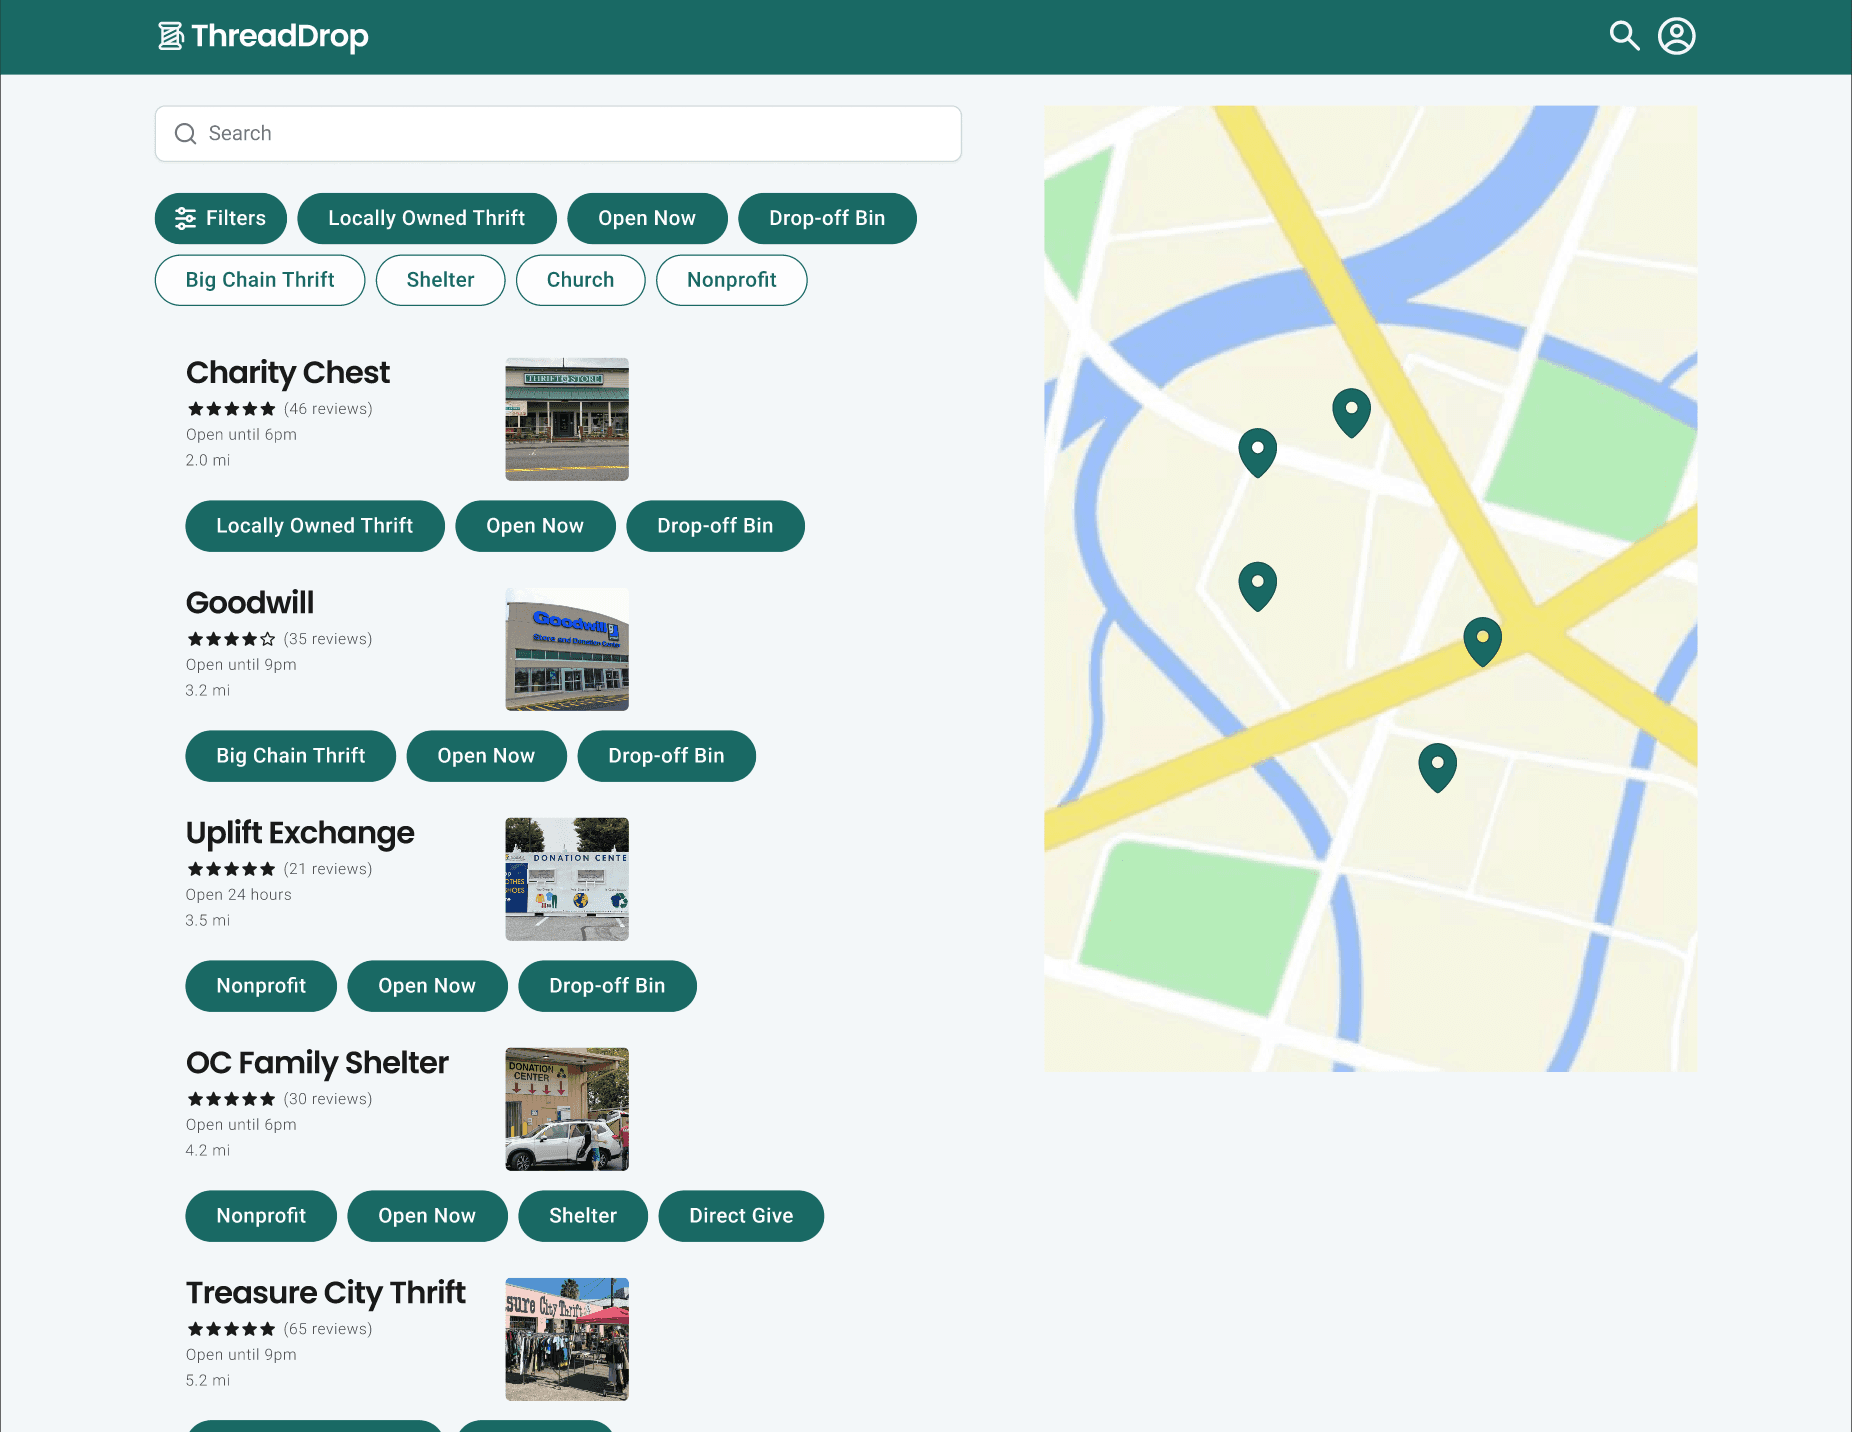Image resolution: width=1852 pixels, height=1432 pixels.
Task: Click OC Family Shelter's Nonprofit tag
Action: tap(261, 1216)
